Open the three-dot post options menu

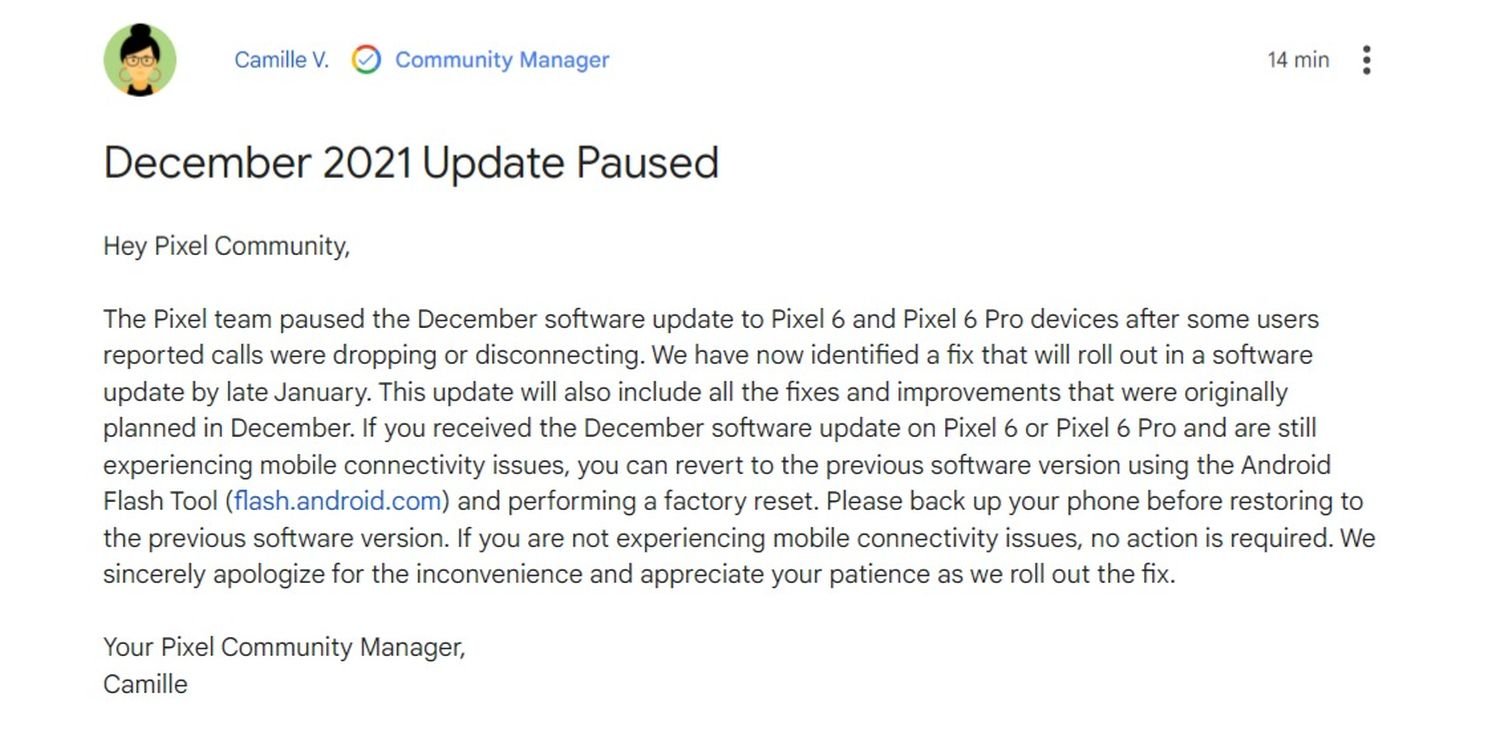point(1366,60)
